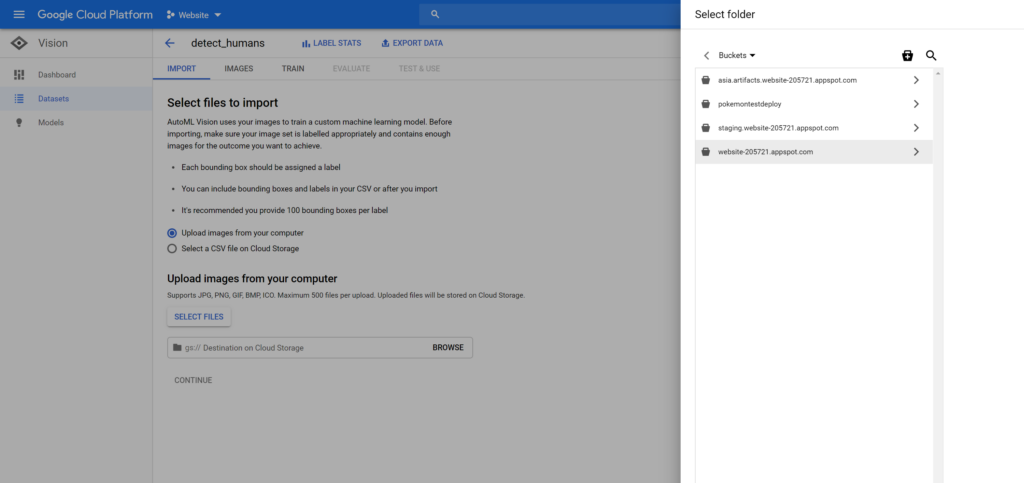1024x483 pixels.
Task: Switch to the TRAIN tab
Action: click(x=293, y=69)
